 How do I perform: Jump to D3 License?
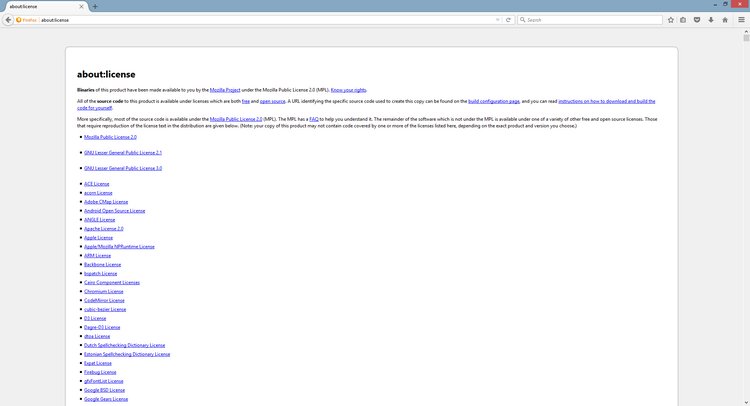(95, 318)
